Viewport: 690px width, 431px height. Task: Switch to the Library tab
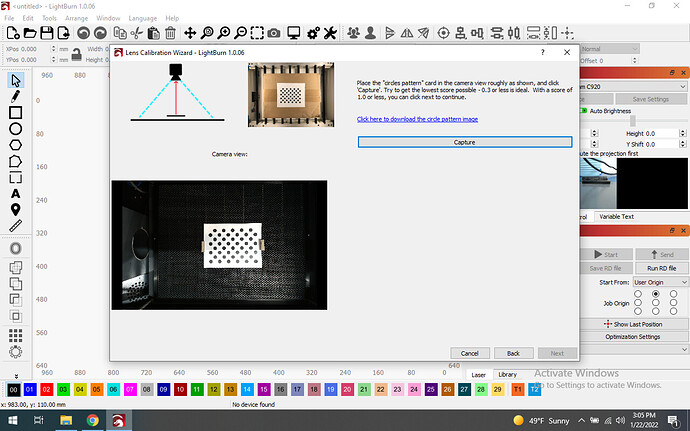coord(507,375)
